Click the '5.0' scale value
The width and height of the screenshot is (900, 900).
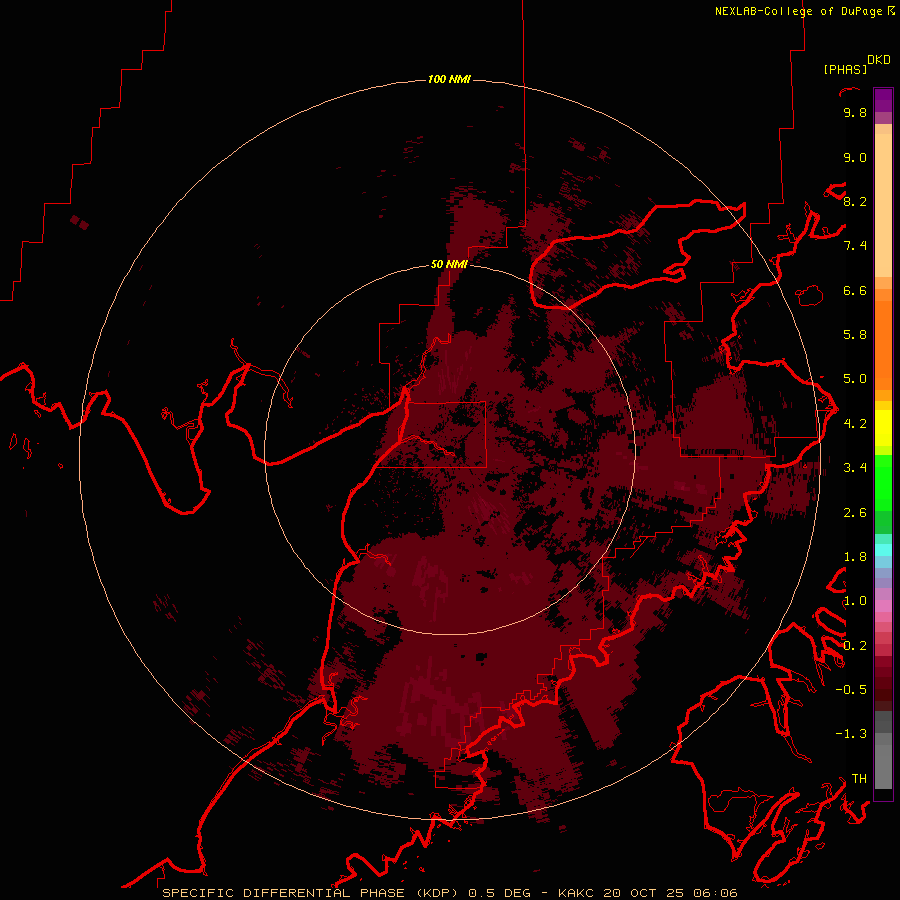click(855, 379)
